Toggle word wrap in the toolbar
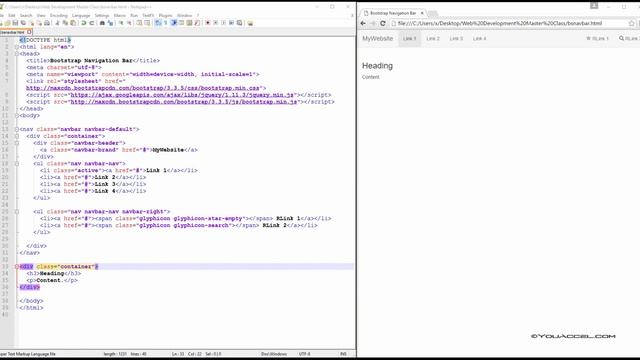Screen dimensions: 640x360 (x=158, y=23)
